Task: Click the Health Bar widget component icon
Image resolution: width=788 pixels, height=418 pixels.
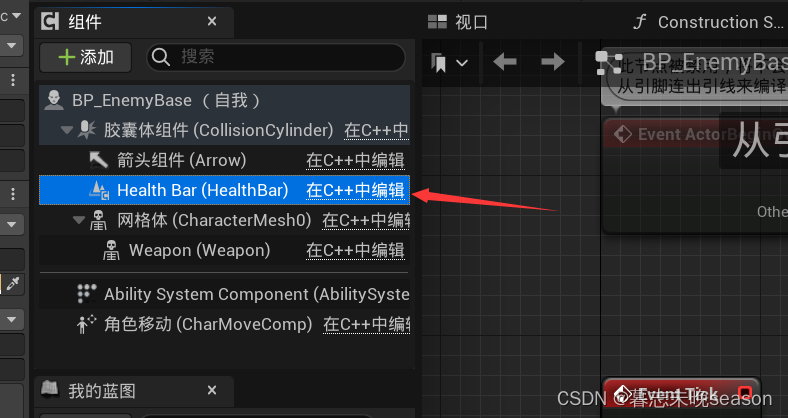Action: click(x=99, y=190)
